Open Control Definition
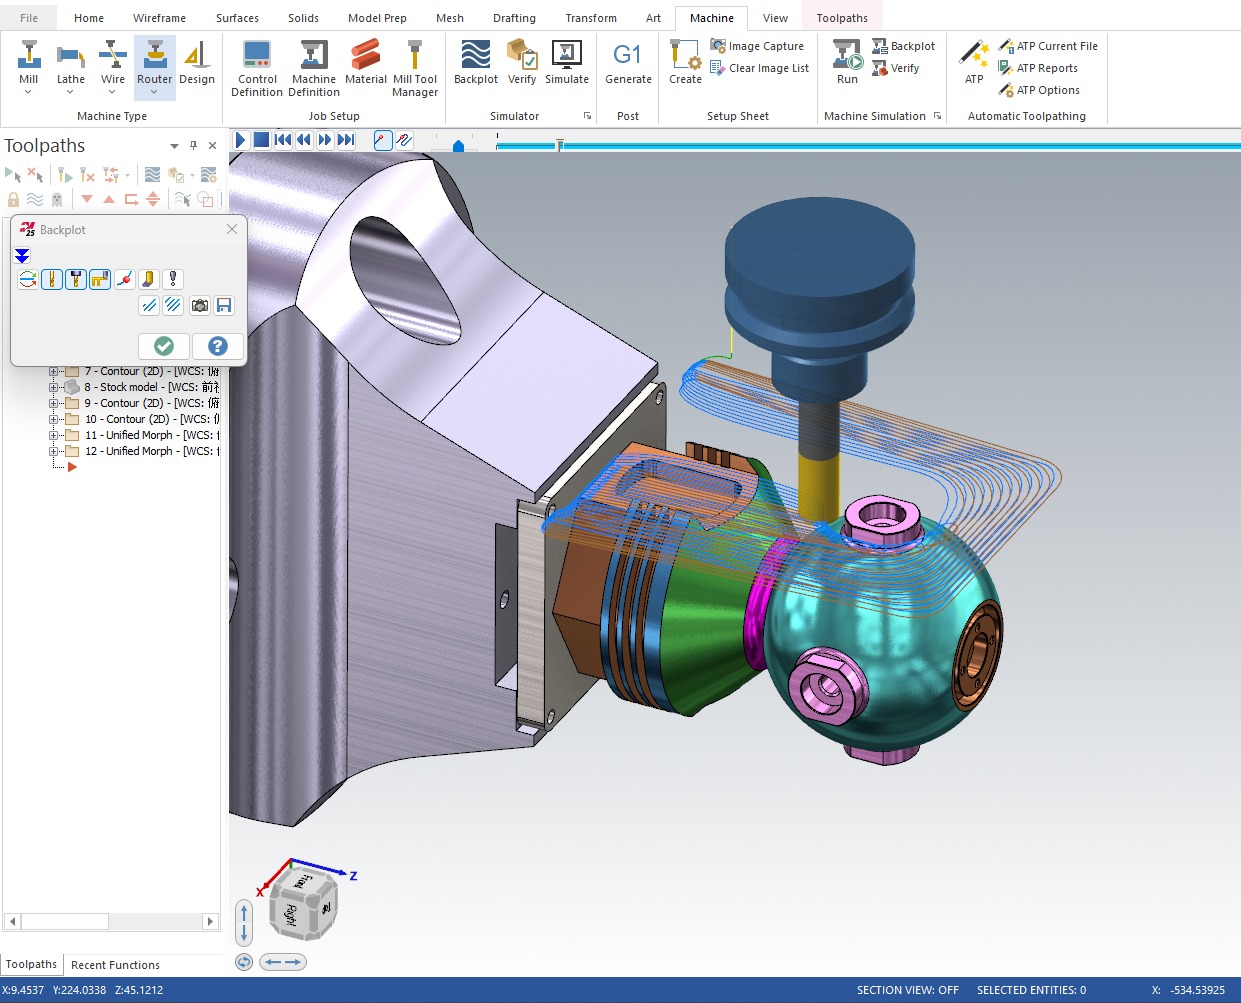The width and height of the screenshot is (1241, 1003). tap(257, 68)
